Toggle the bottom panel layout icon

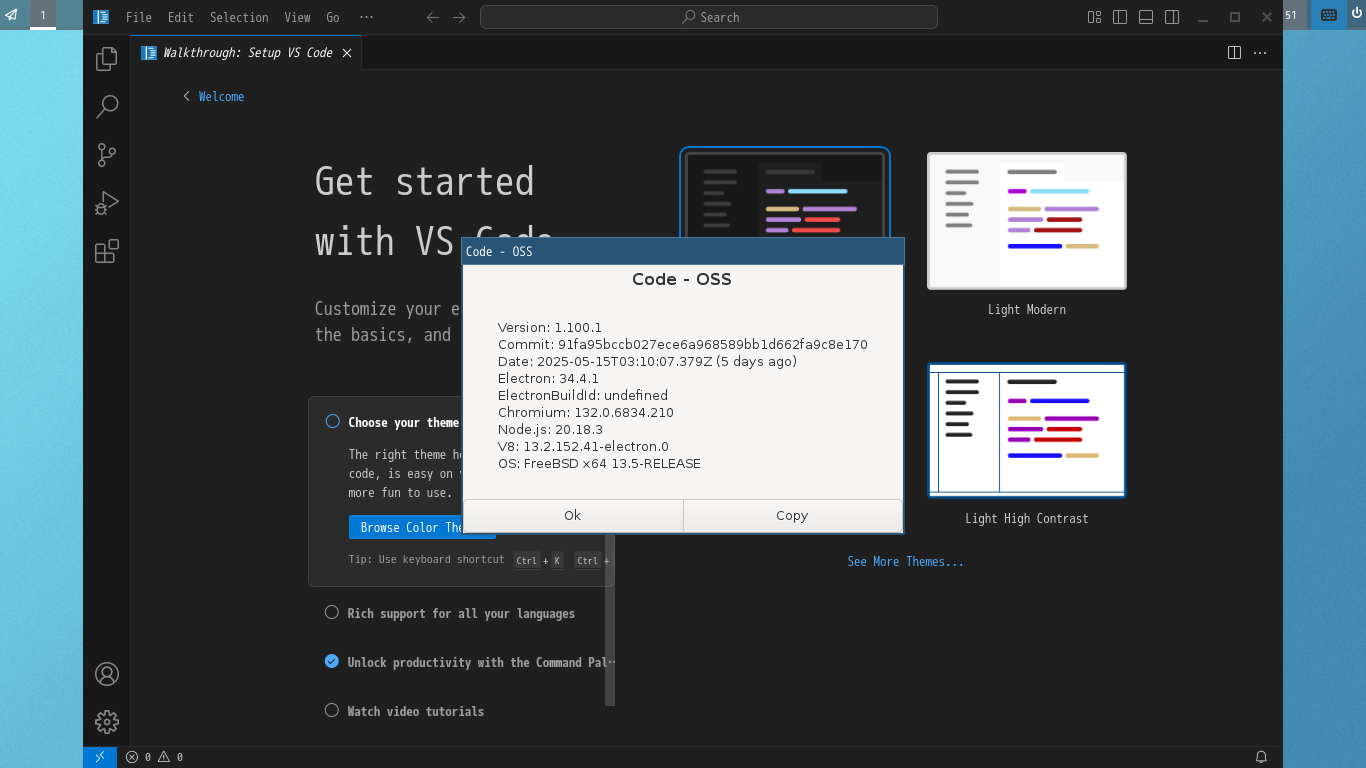tap(1146, 17)
